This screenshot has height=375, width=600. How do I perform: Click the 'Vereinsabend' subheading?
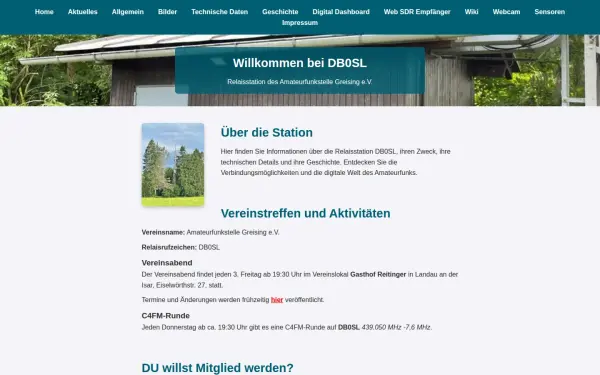click(x=167, y=263)
